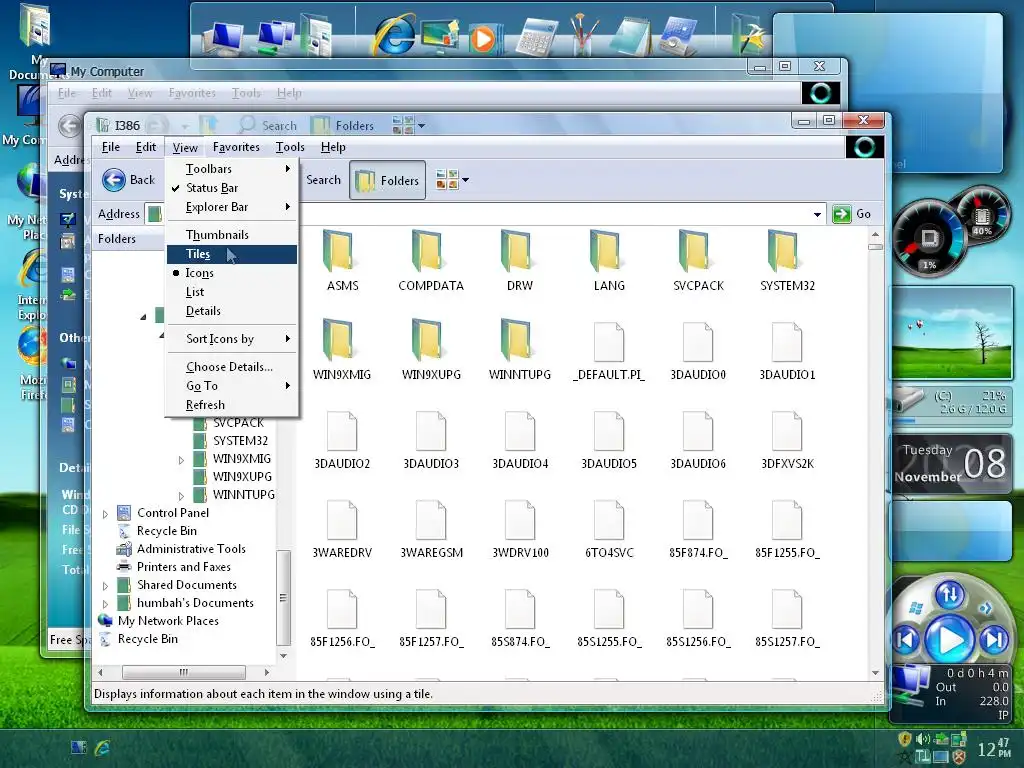
Task: Launch Internet Explorer from the top dock
Action: [394, 34]
